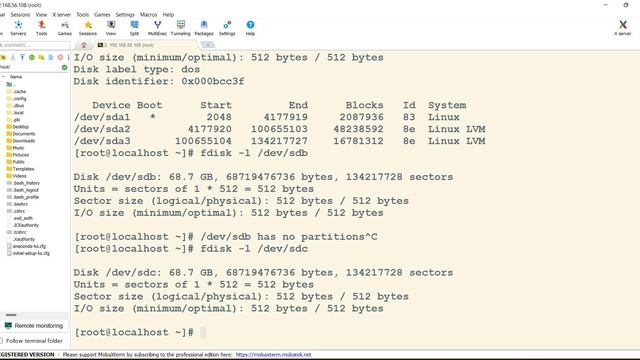The image size is (640, 360).
Task: Select the .cshrc file
Action: point(16,211)
